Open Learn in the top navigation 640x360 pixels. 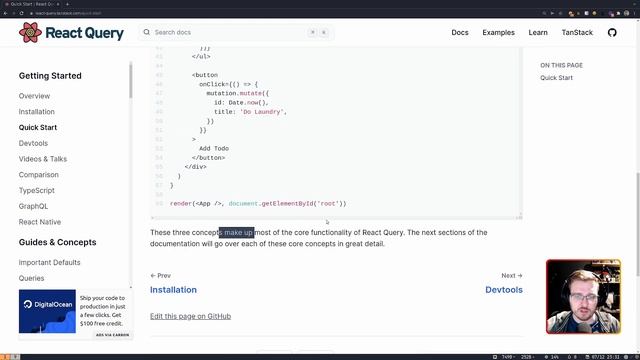[x=538, y=33]
